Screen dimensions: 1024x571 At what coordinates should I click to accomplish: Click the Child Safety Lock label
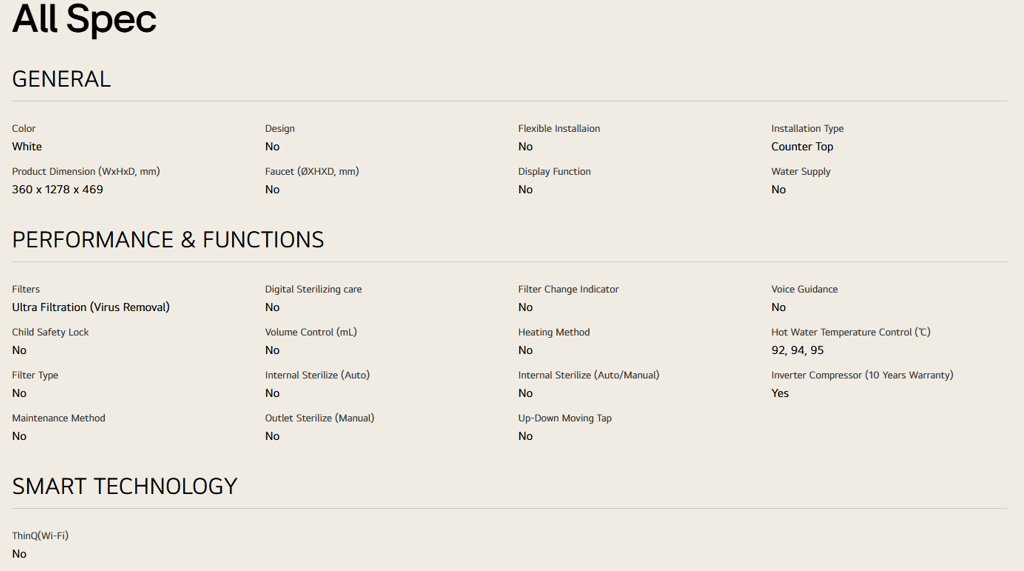(x=50, y=332)
